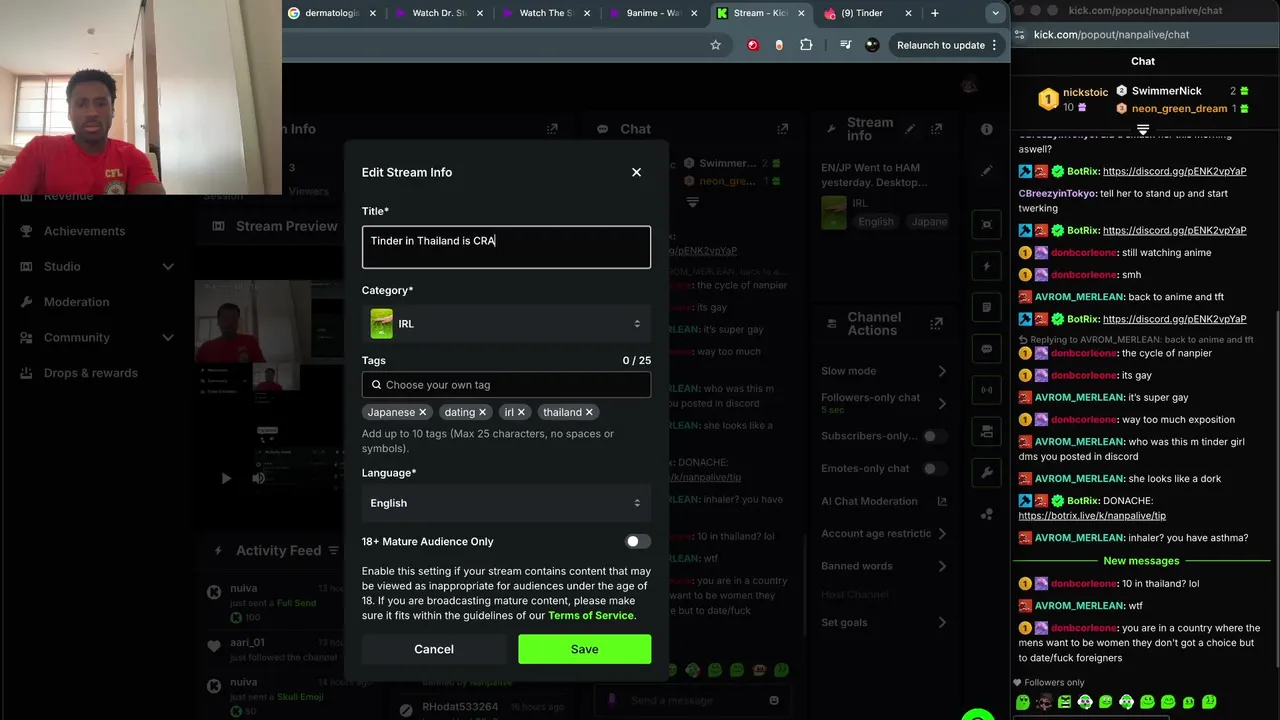
Task: Click SwimmerNick in the chat leaderboard
Action: [x=1166, y=91]
